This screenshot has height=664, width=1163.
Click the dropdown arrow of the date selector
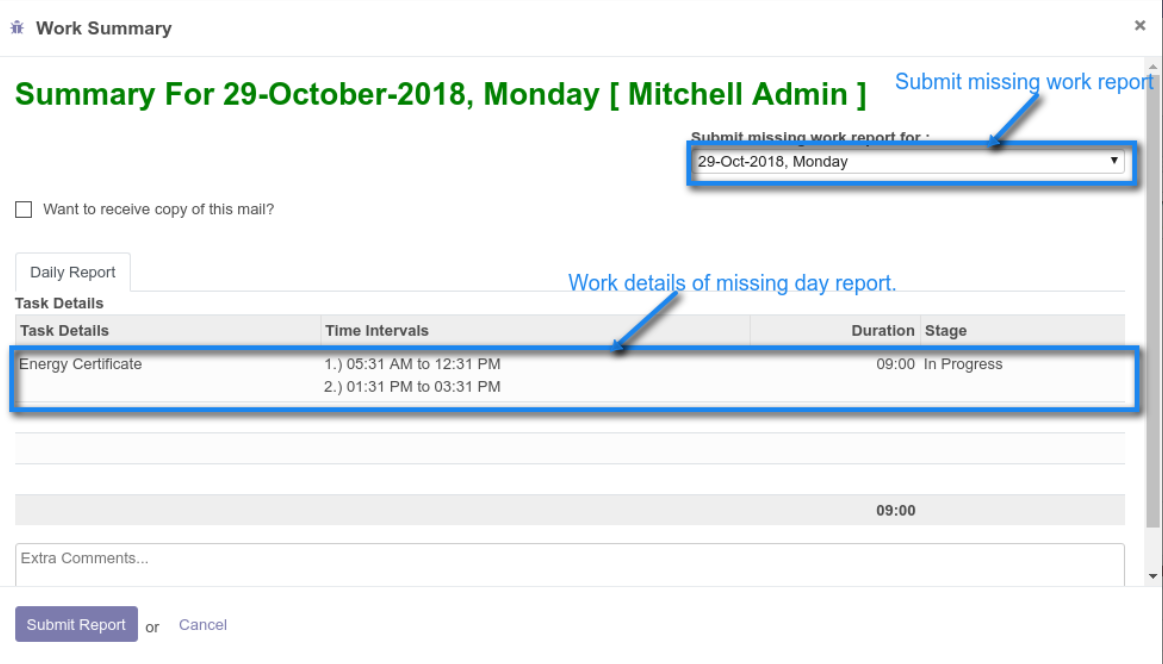tap(1114, 161)
